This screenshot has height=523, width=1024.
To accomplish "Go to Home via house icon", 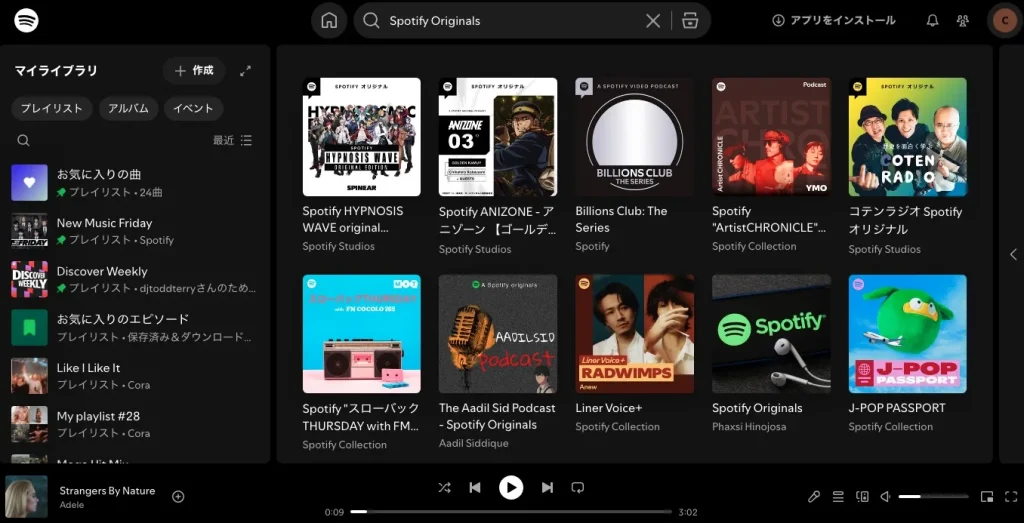I will click(329, 21).
